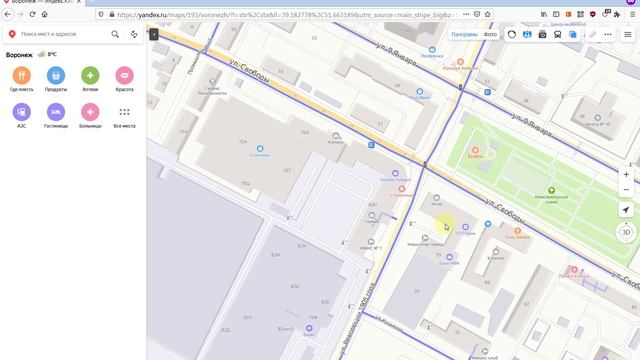The image size is (640, 360).
Task: Toggle the Firefox sidebar icon
Action: point(556,14)
